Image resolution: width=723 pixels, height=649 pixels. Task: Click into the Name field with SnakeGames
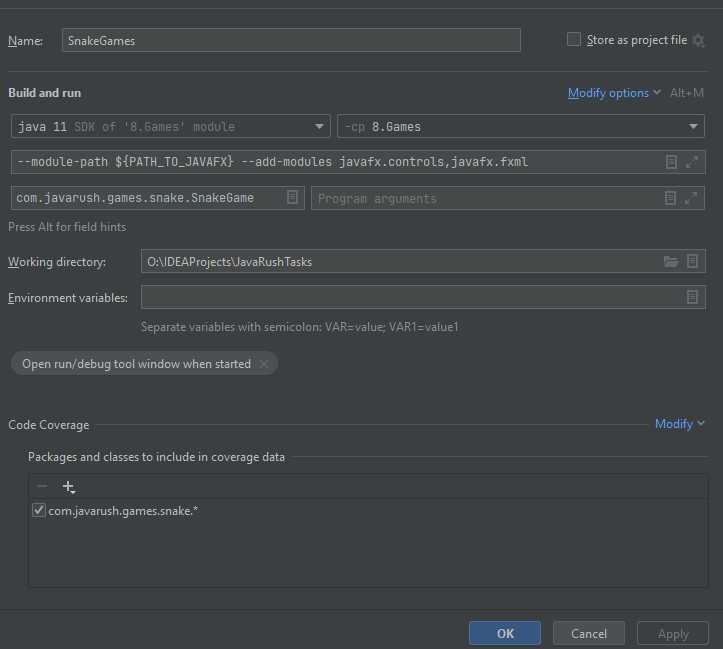pyautogui.click(x=290, y=40)
